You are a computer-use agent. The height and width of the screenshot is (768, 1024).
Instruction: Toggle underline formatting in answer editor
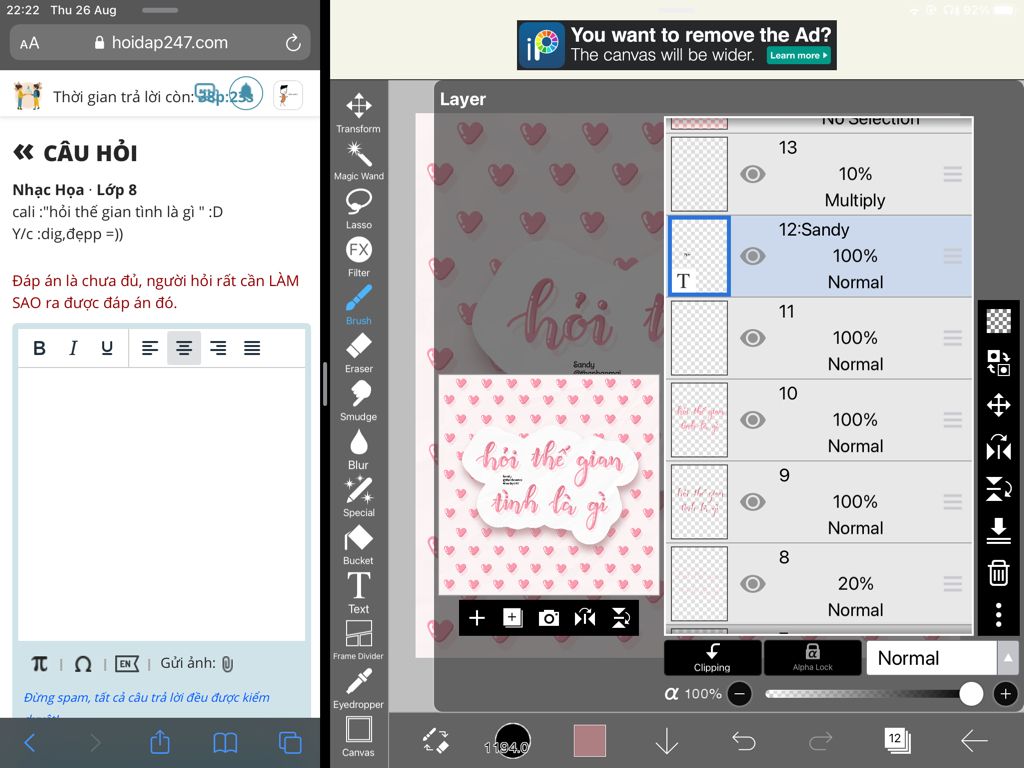(x=107, y=348)
